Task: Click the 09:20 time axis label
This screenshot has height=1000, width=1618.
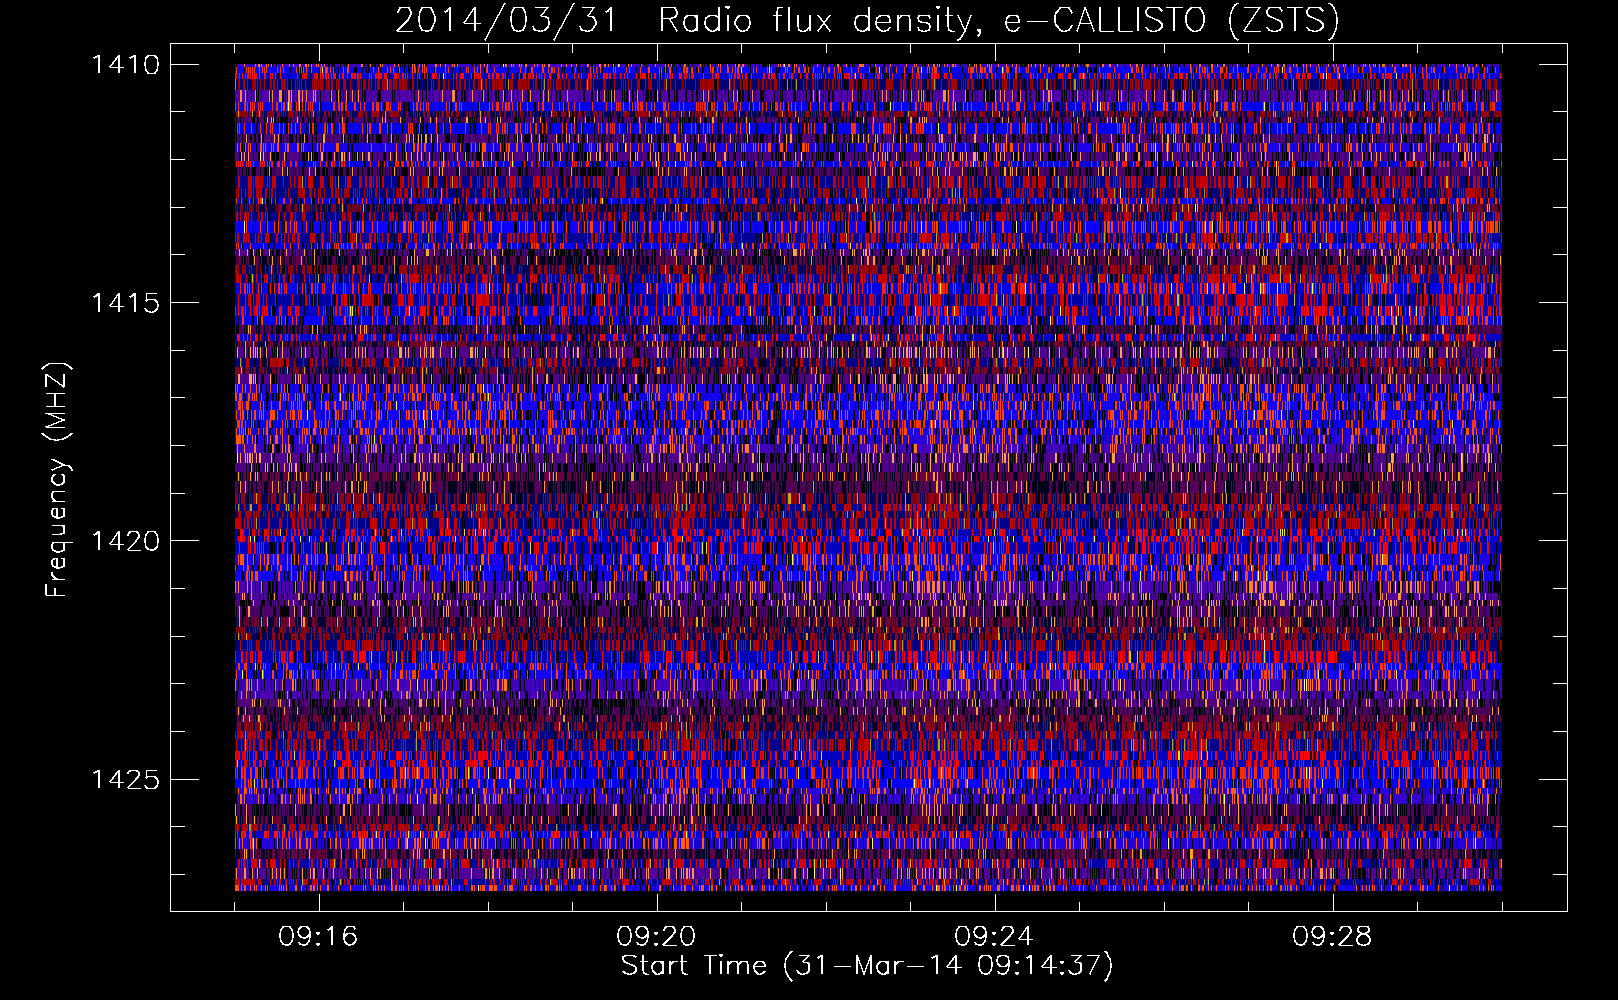Action: 656,936
